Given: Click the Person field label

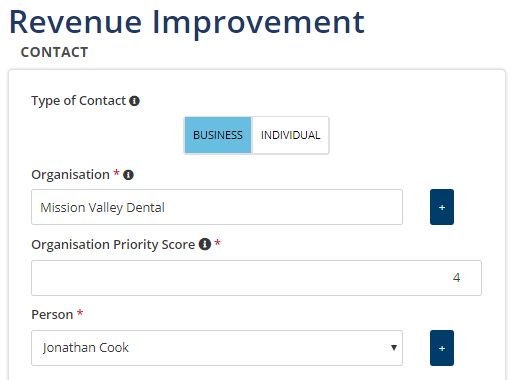Looking at the screenshot, I should tap(52, 315).
